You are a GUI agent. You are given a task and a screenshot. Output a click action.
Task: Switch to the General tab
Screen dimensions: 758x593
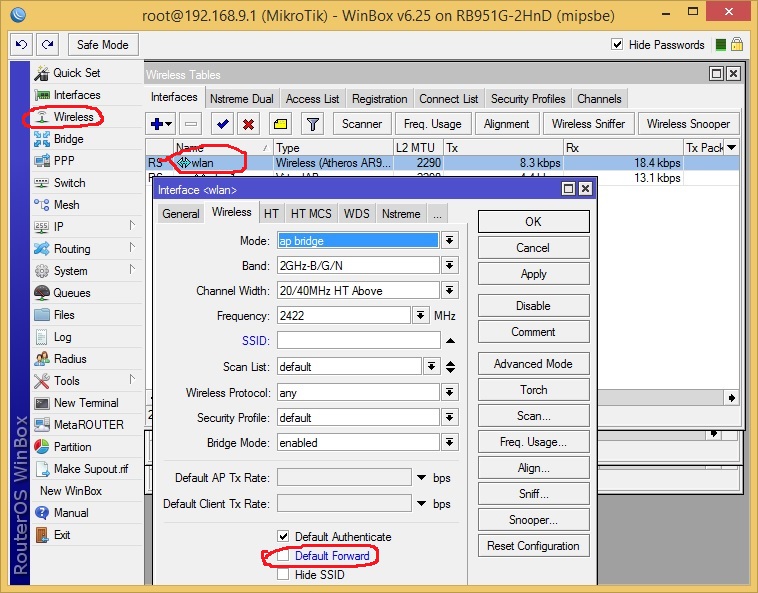point(181,214)
